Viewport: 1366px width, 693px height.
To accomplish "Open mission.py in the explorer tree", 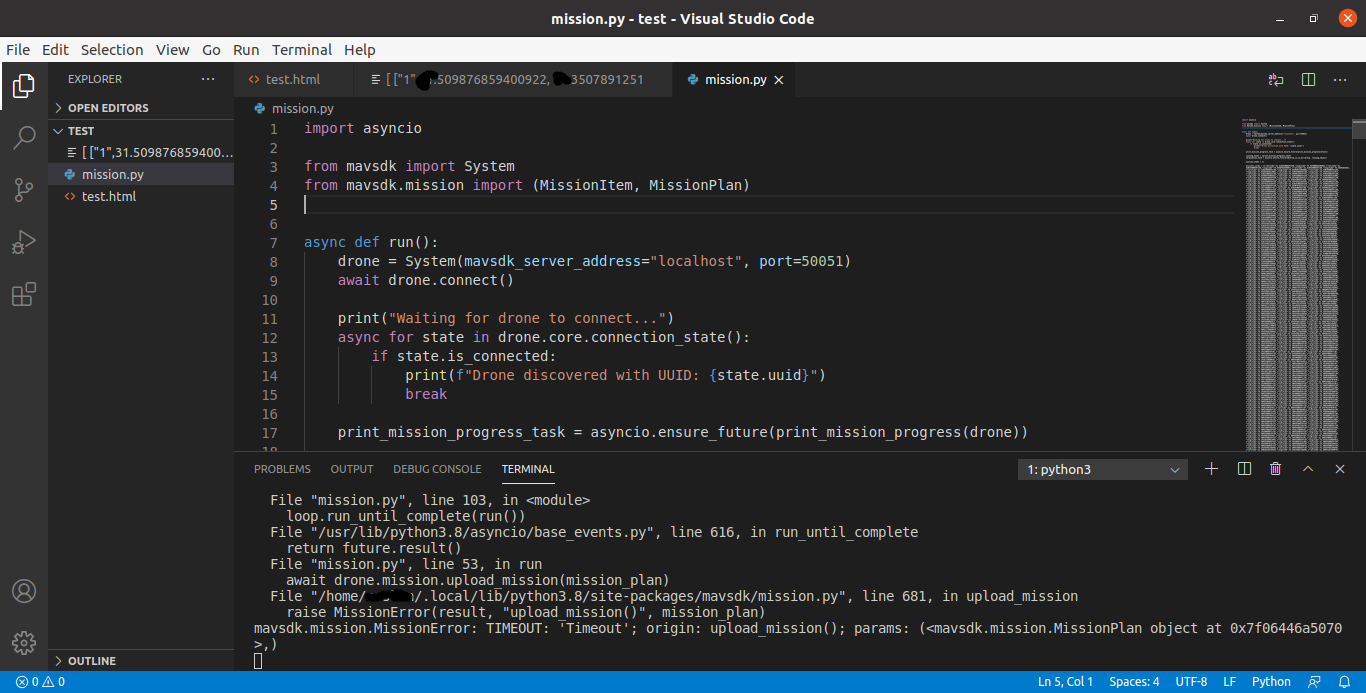I will 141,174.
